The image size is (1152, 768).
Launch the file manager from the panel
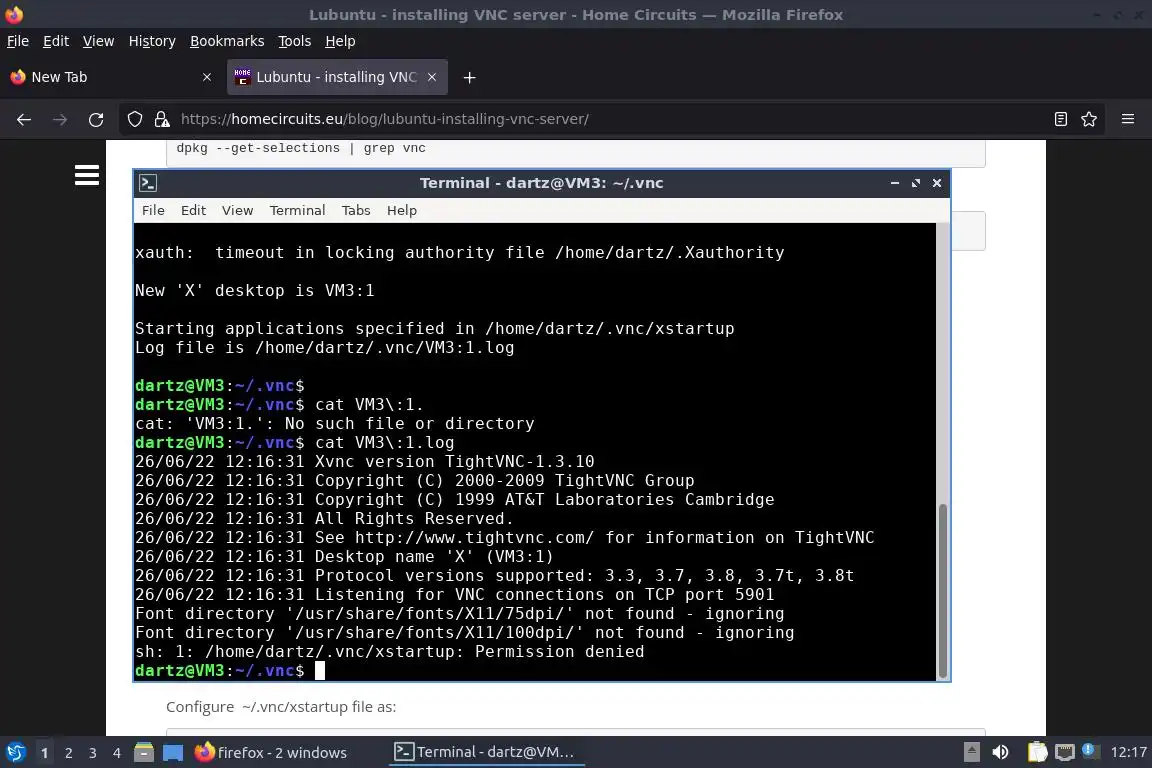[x=144, y=753]
